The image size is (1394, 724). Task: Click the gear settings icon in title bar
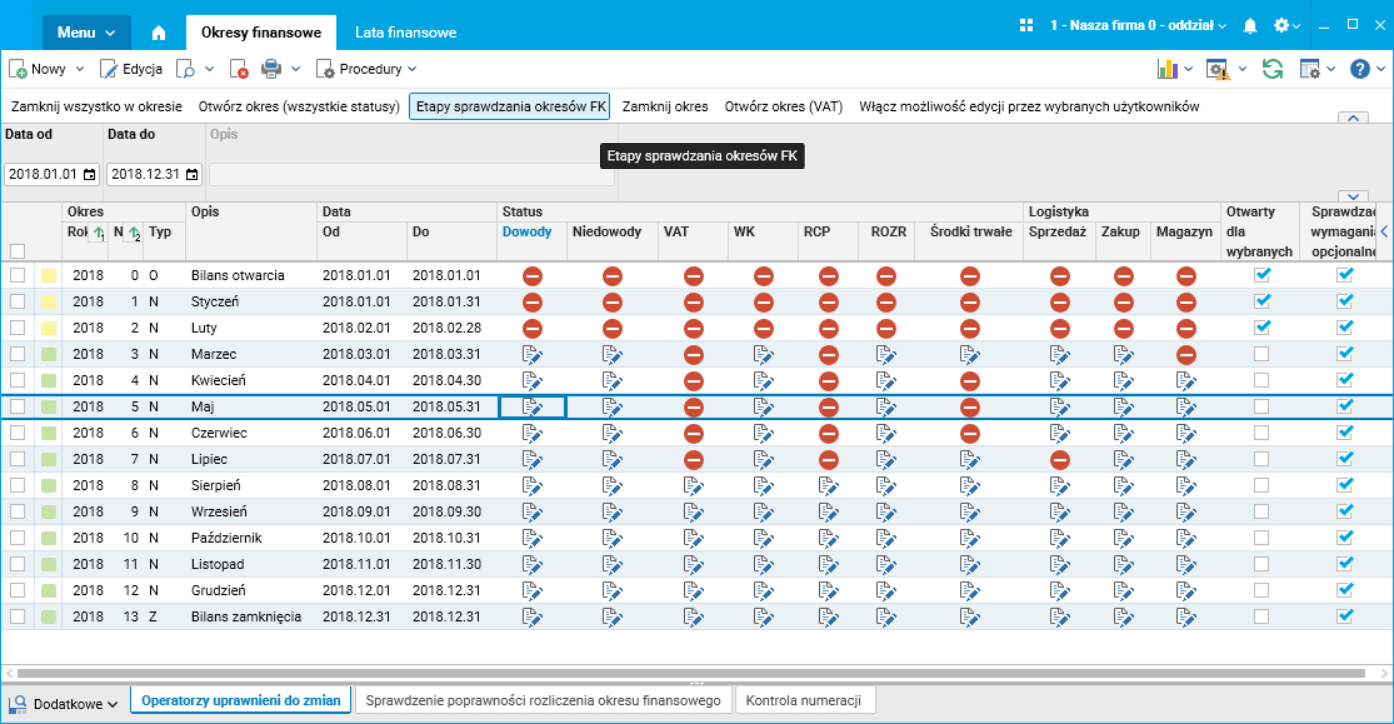[1281, 26]
